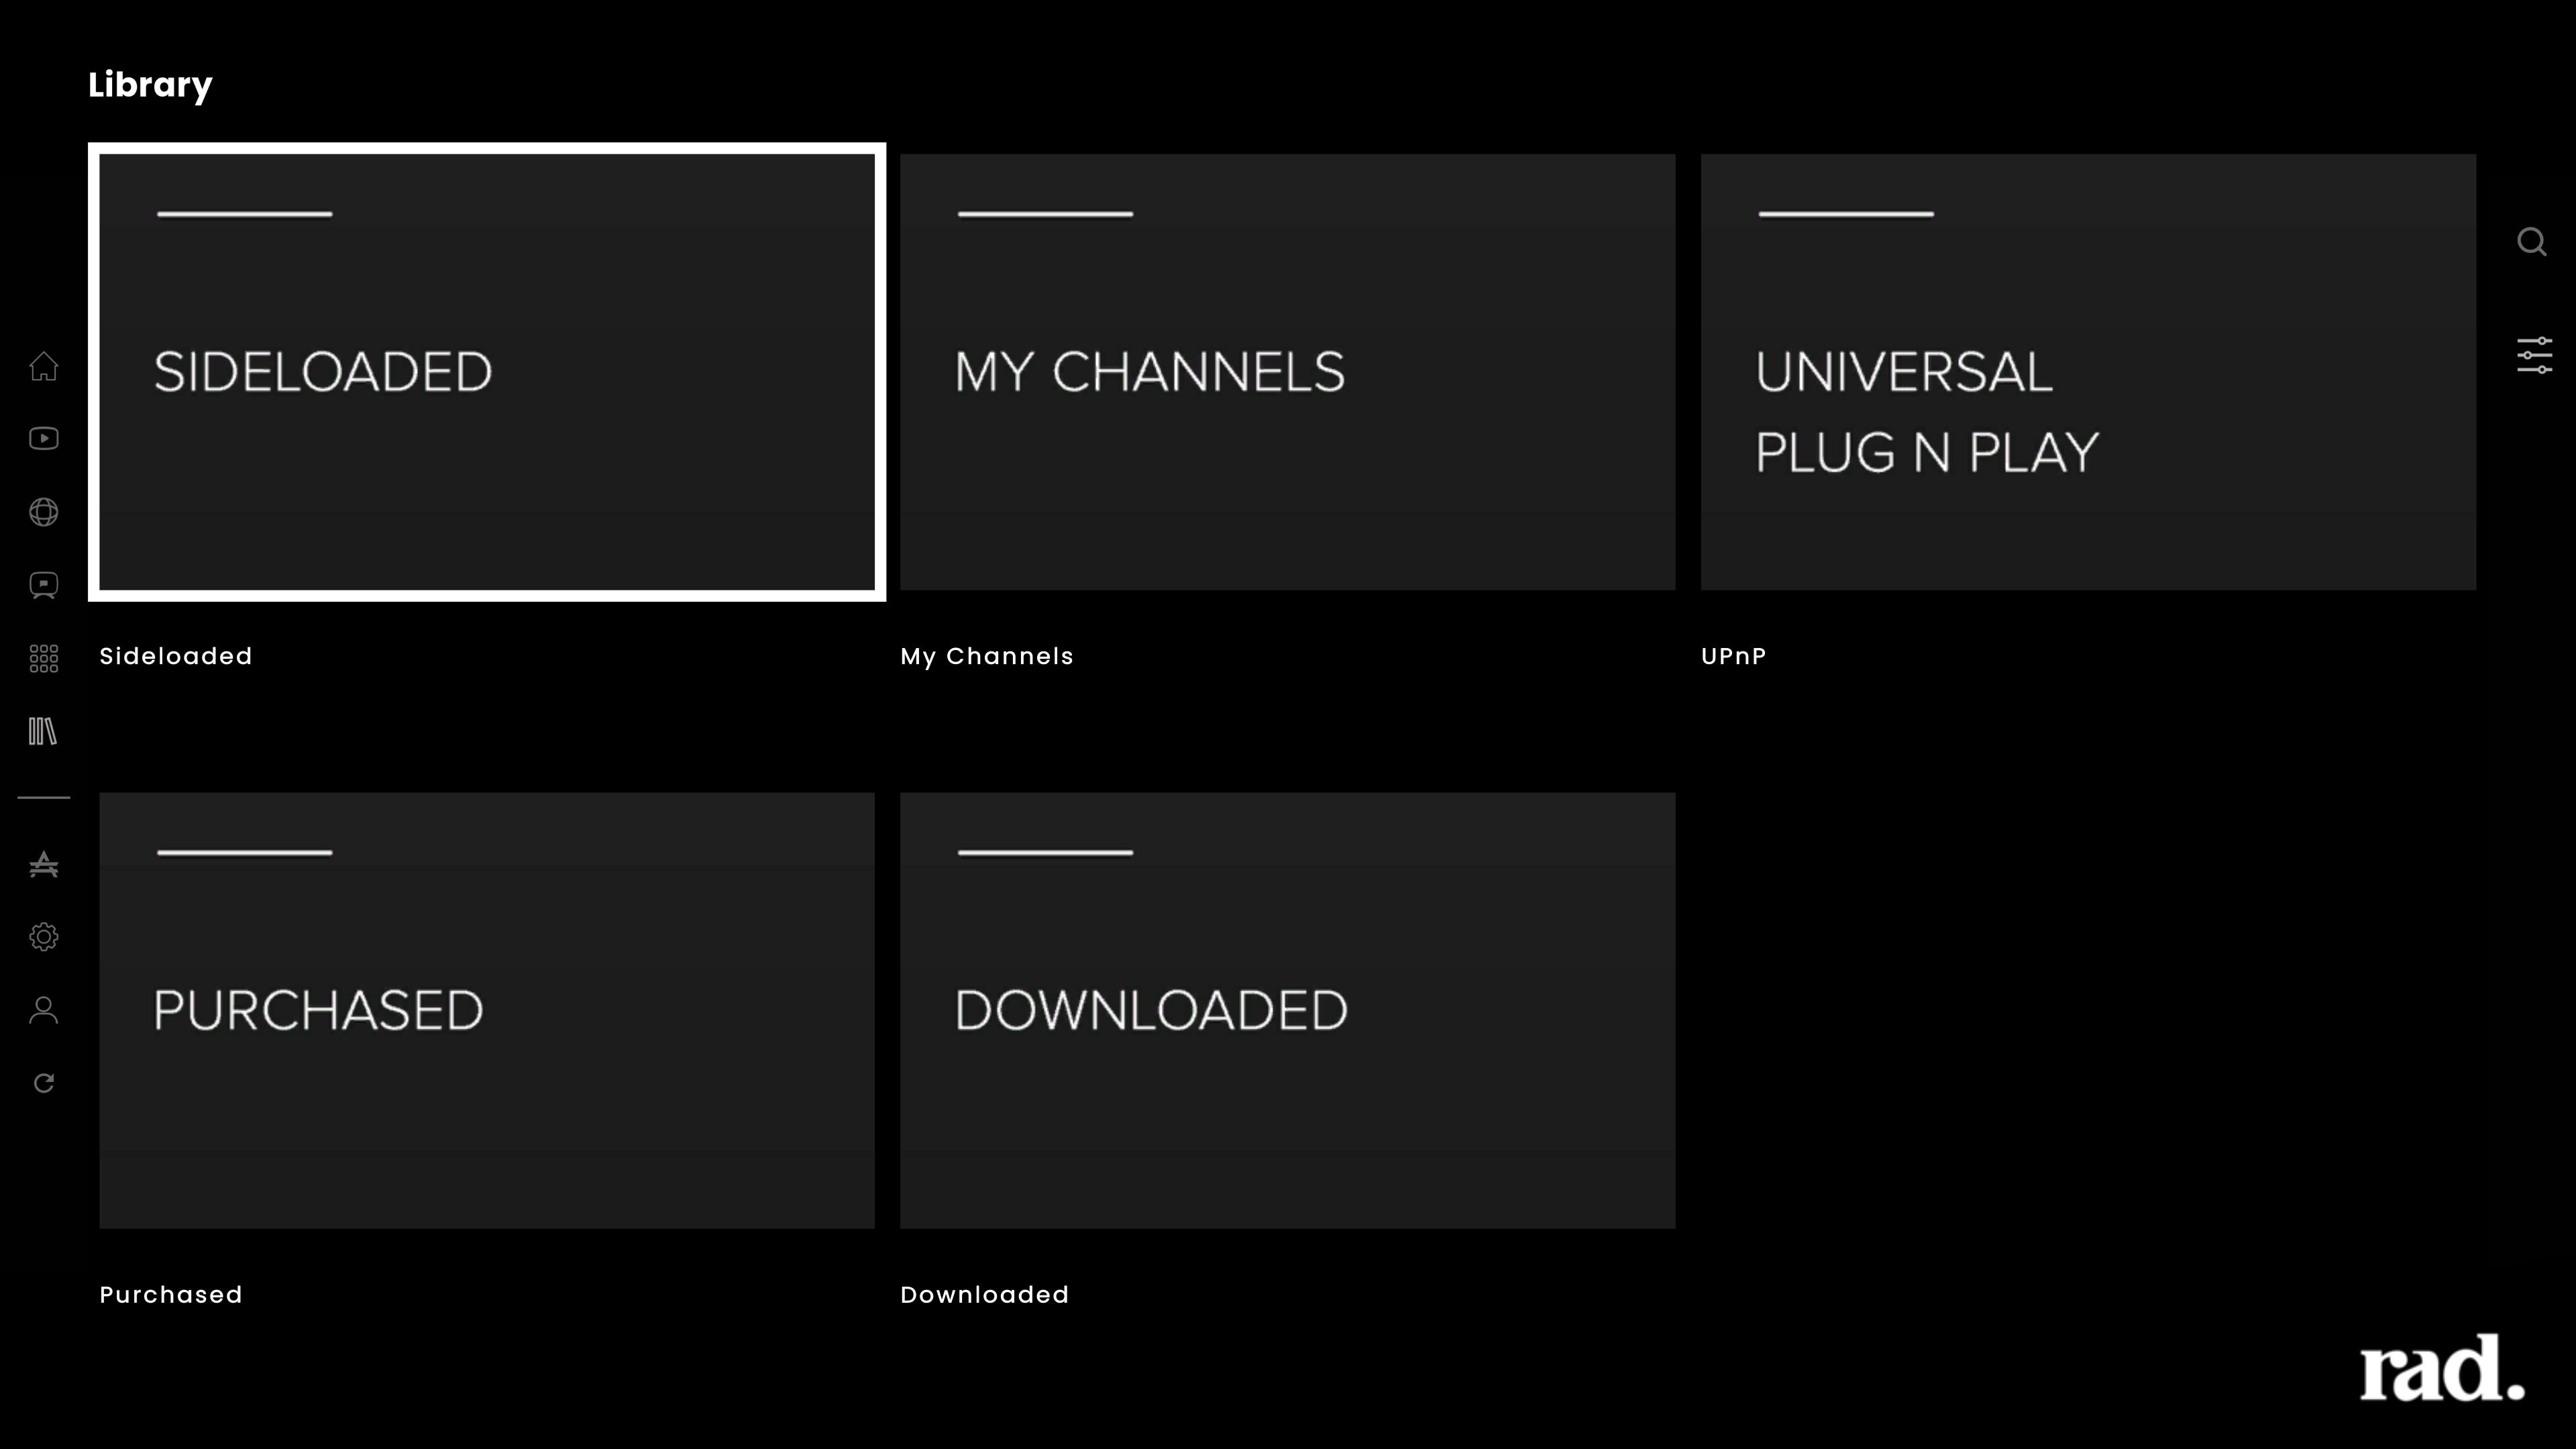Click the UPnP caption text
This screenshot has height=1449, width=2576.
pos(1734,656)
